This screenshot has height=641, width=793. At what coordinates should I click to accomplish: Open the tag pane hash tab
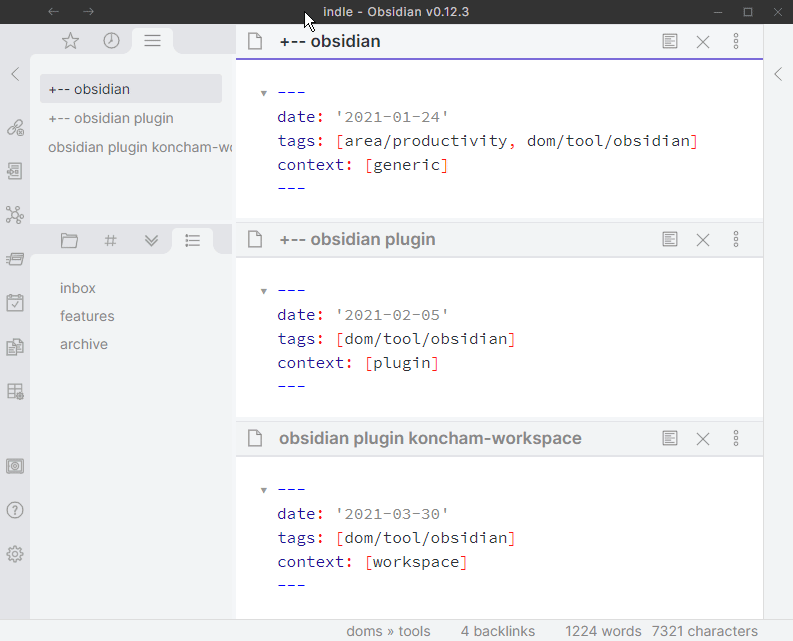(110, 240)
